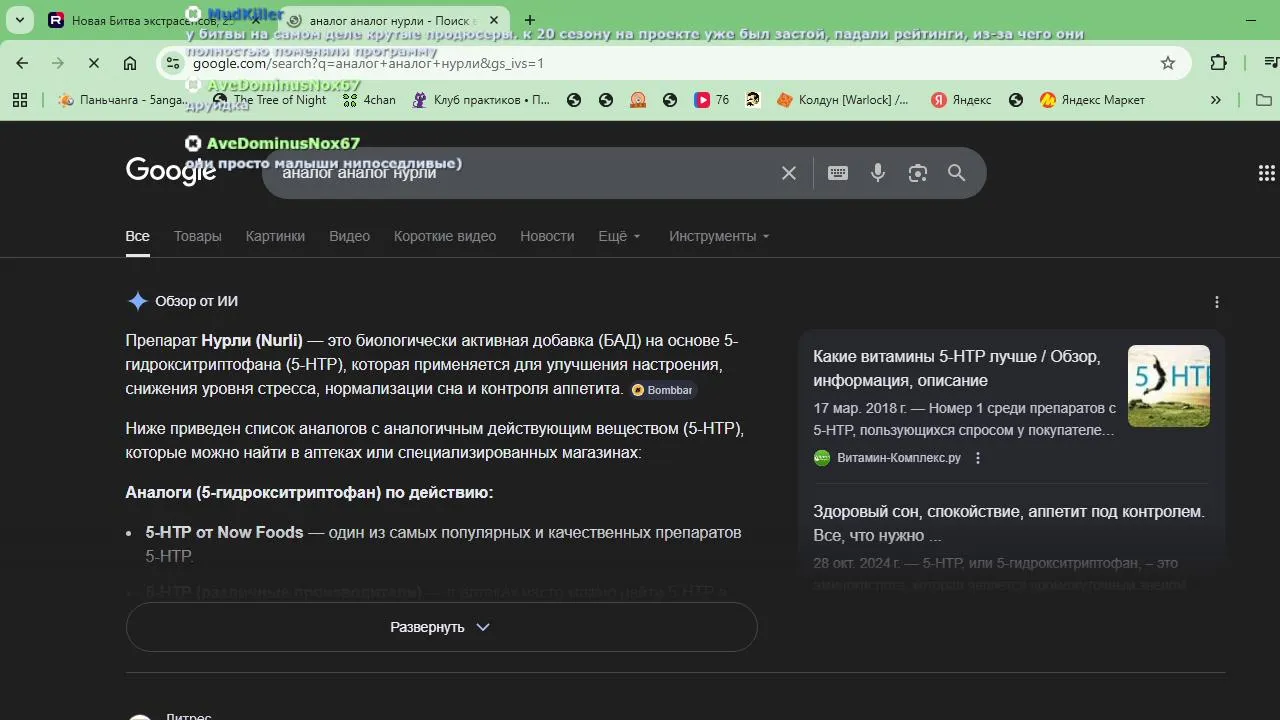Stop loading the page
This screenshot has height=720, width=1280.
pyautogui.click(x=93, y=63)
